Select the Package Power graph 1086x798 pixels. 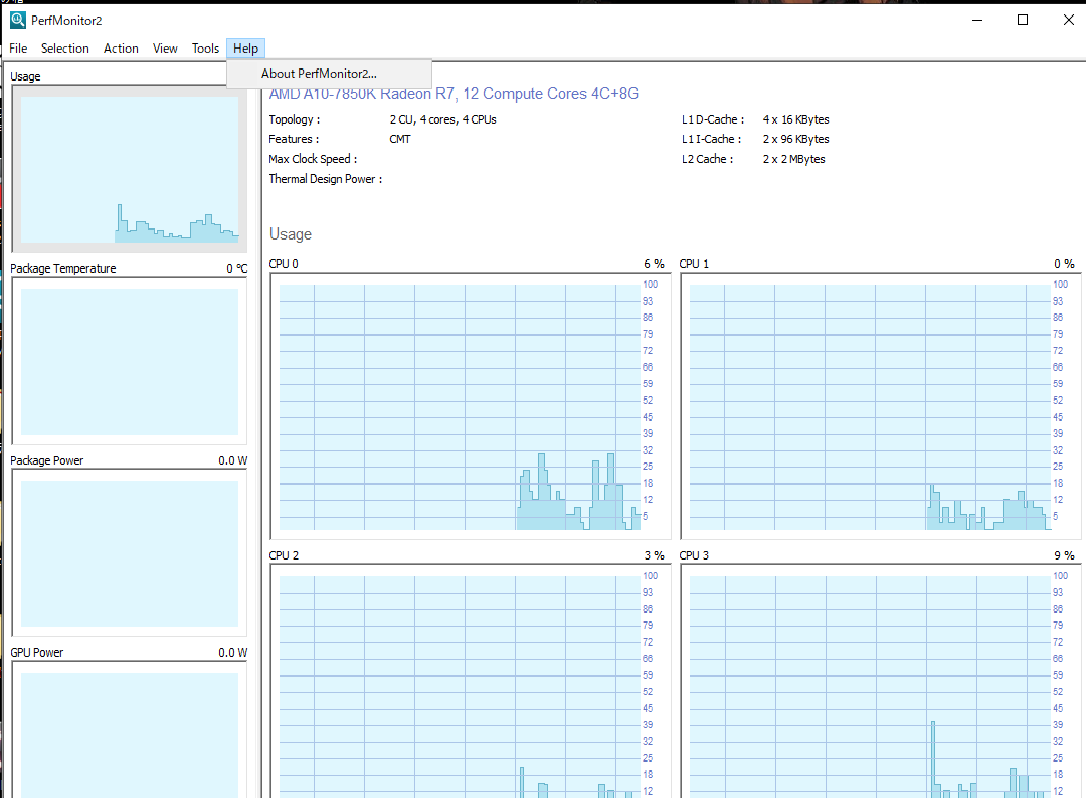[x=130, y=553]
